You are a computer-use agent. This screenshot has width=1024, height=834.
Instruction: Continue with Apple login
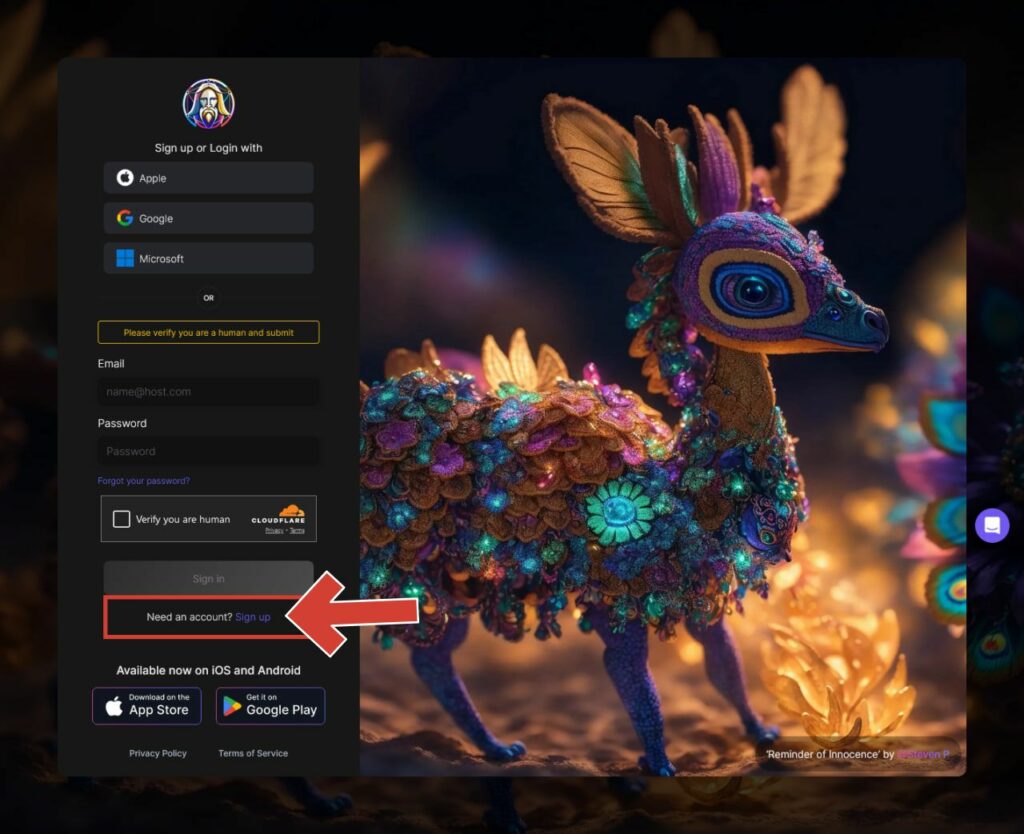208,178
